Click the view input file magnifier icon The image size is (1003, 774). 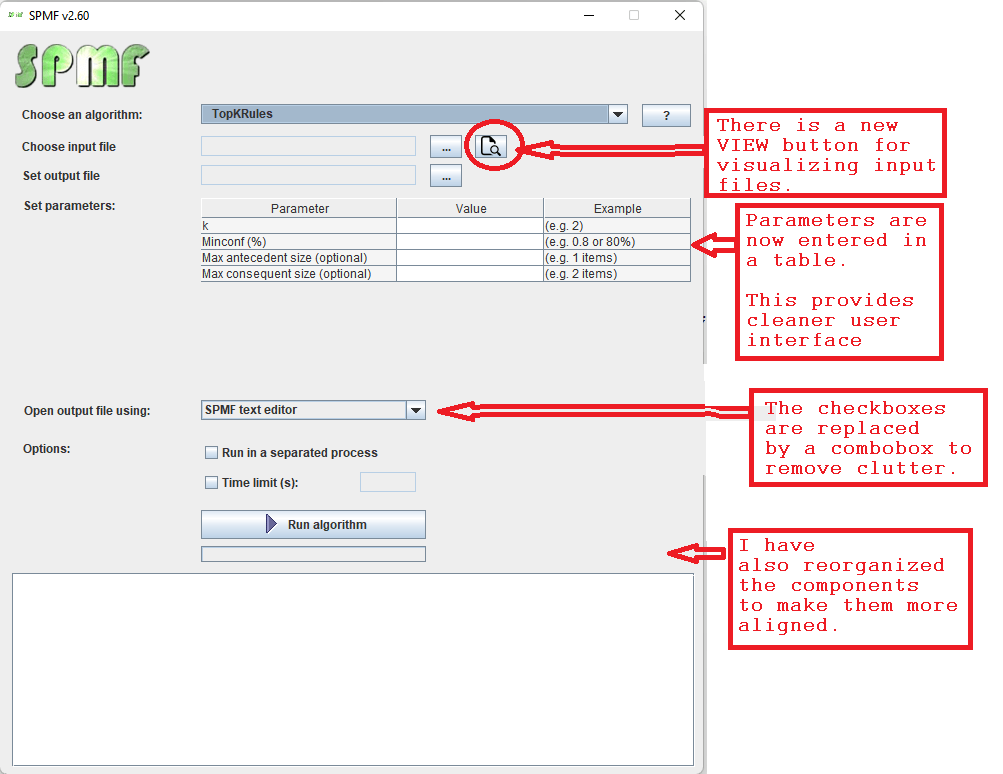(x=491, y=146)
